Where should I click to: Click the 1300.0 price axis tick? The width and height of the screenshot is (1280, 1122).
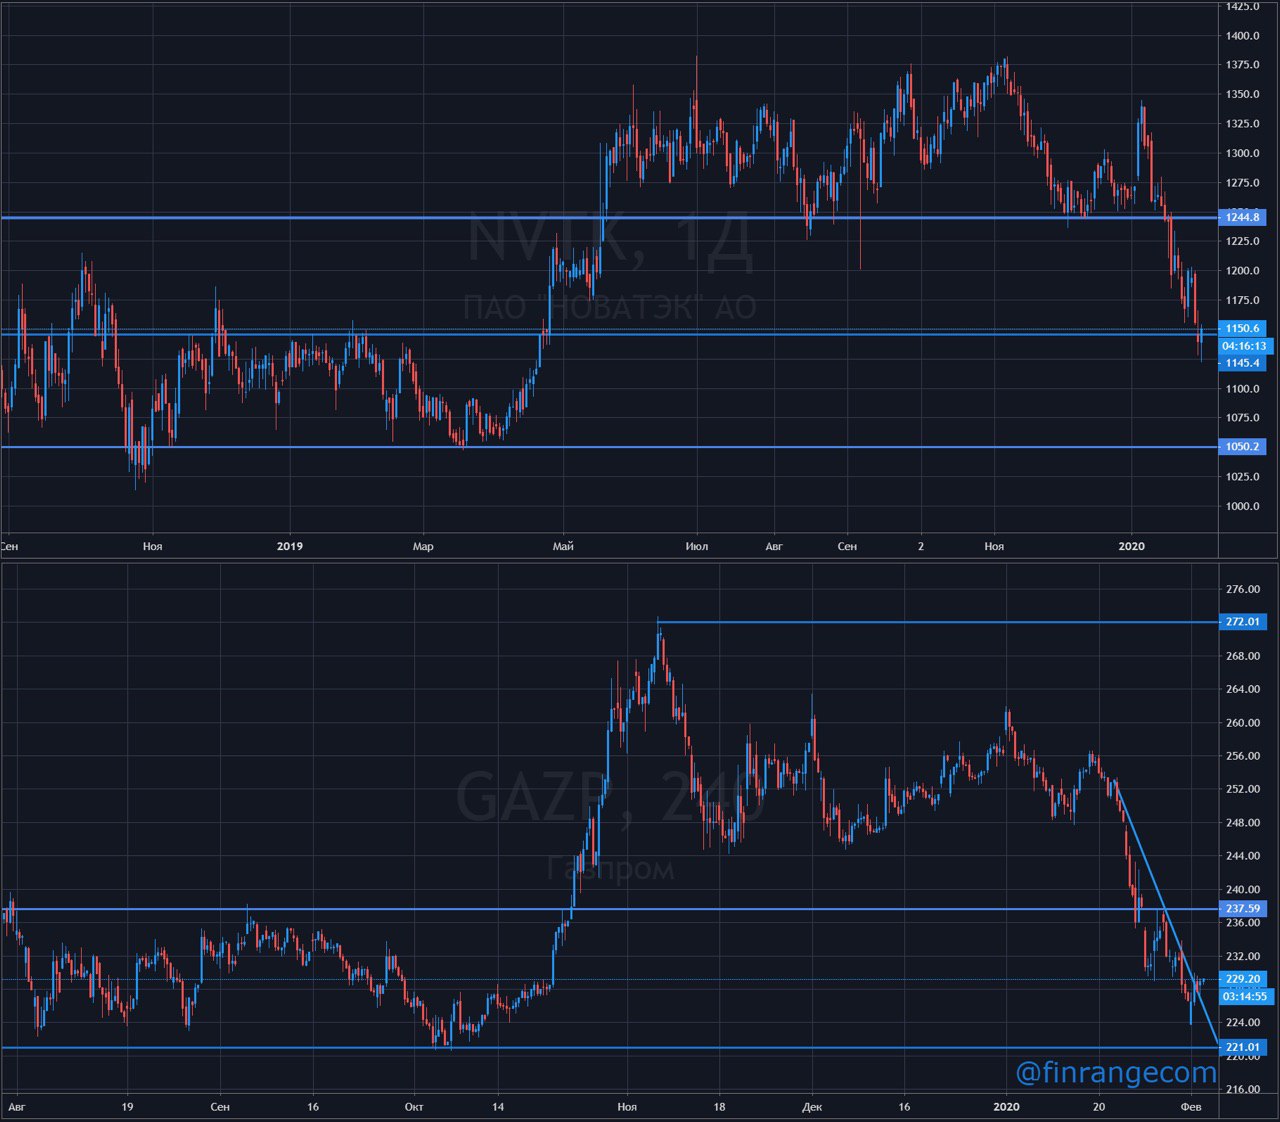pos(1243,154)
